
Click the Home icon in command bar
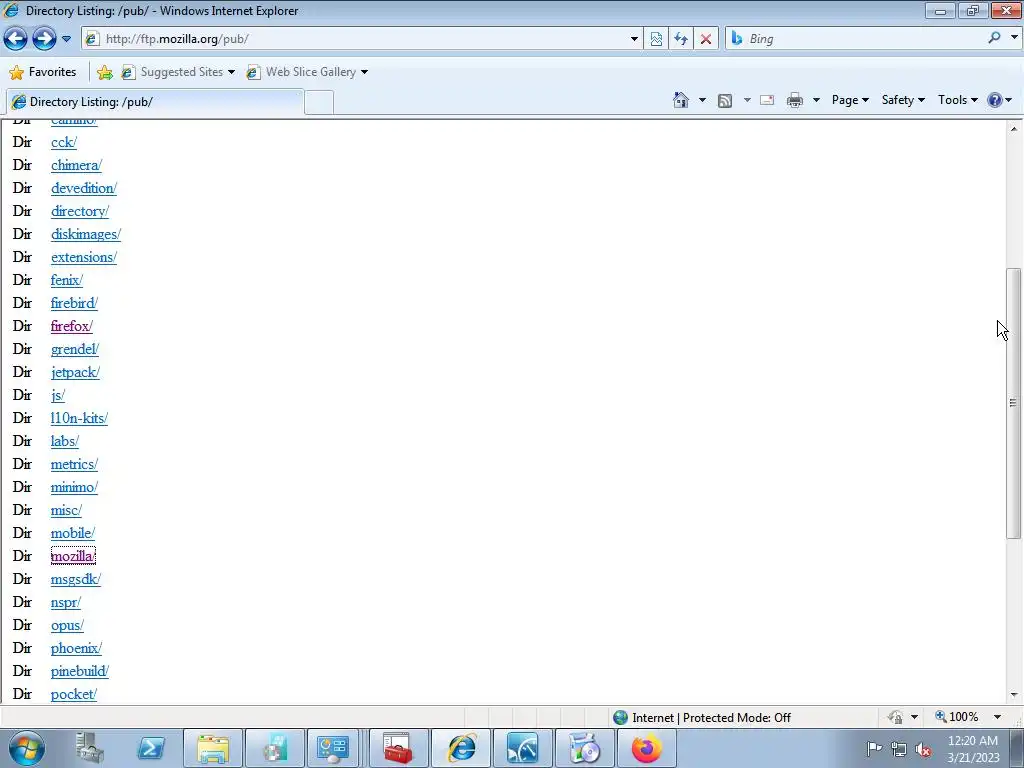coord(680,100)
